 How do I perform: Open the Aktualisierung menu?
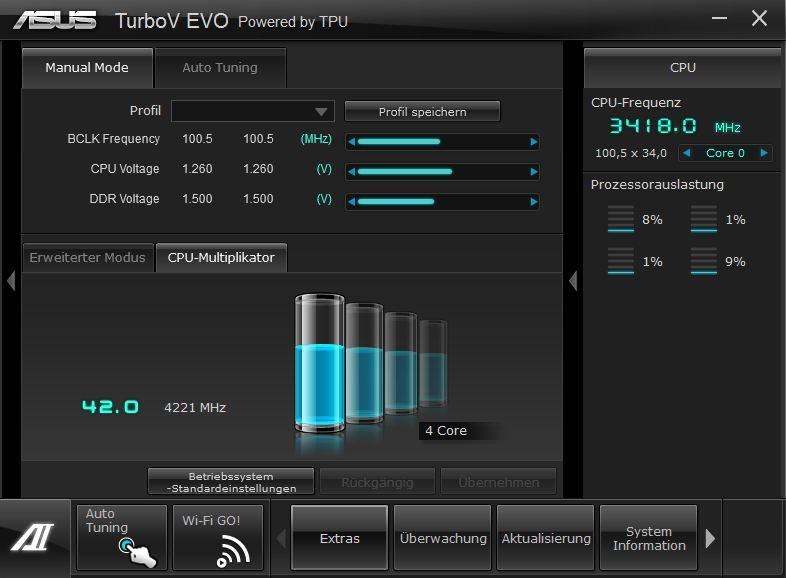click(546, 538)
